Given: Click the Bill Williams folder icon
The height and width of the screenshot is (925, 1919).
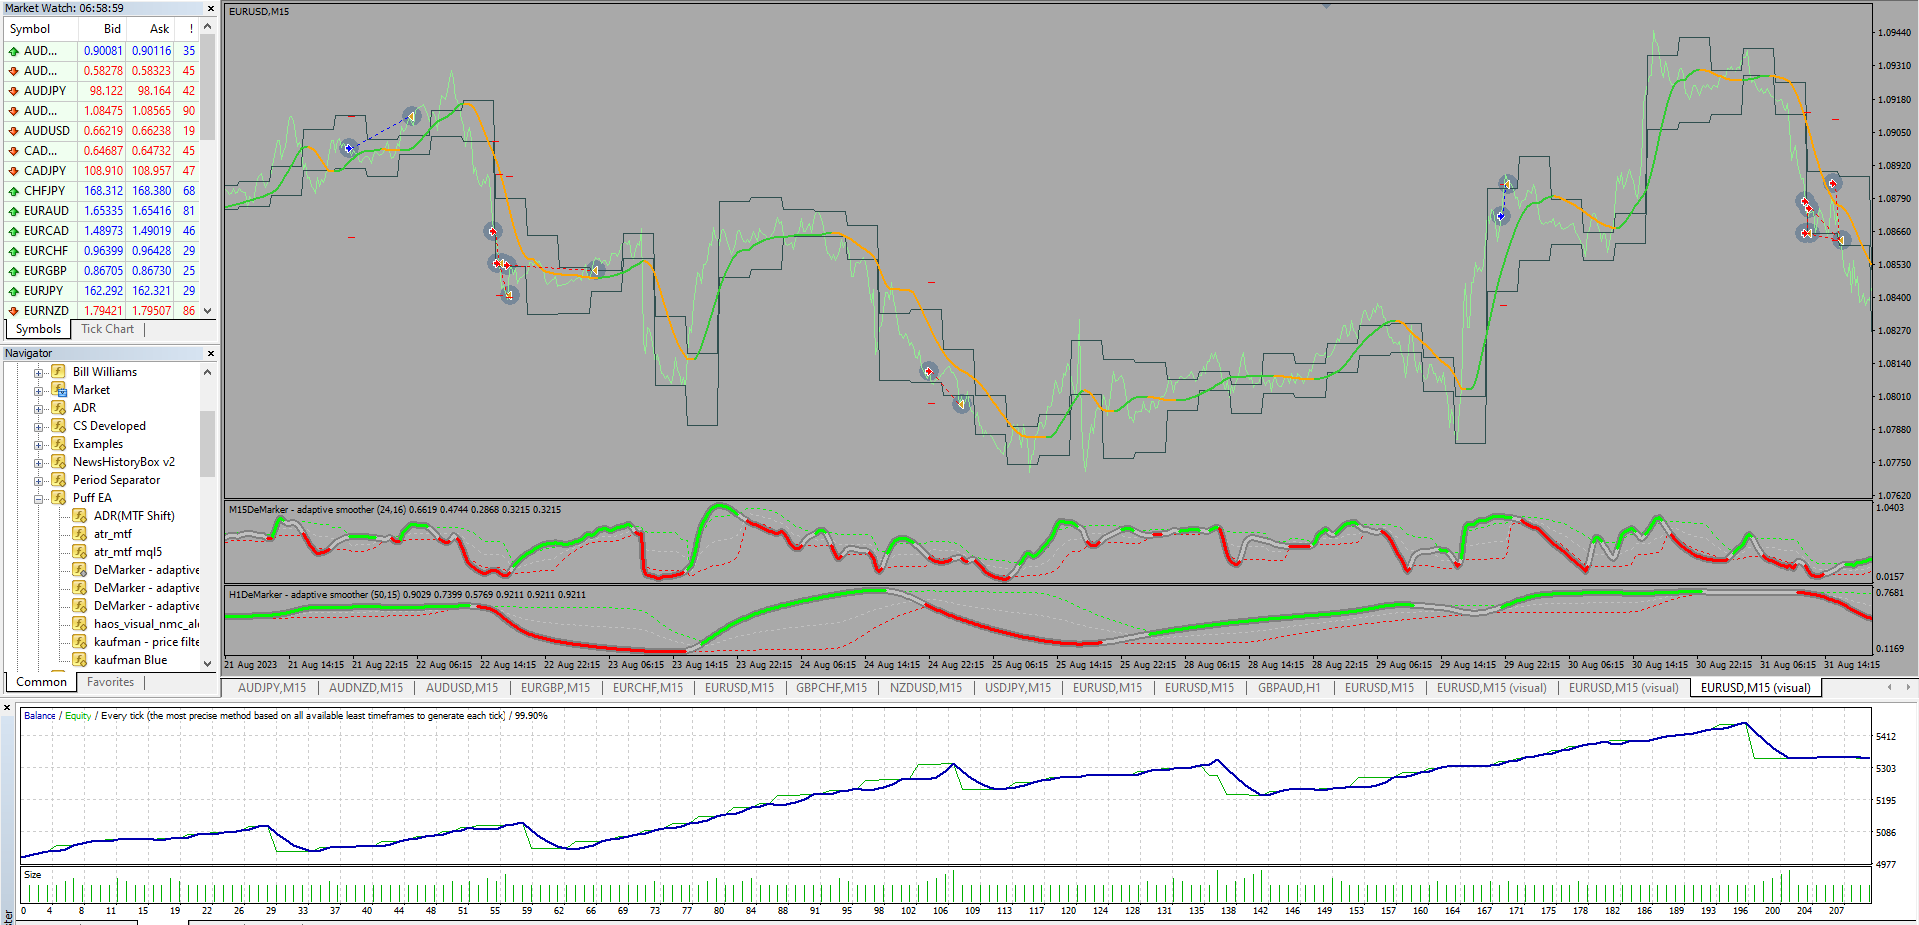Looking at the screenshot, I should click(x=59, y=372).
